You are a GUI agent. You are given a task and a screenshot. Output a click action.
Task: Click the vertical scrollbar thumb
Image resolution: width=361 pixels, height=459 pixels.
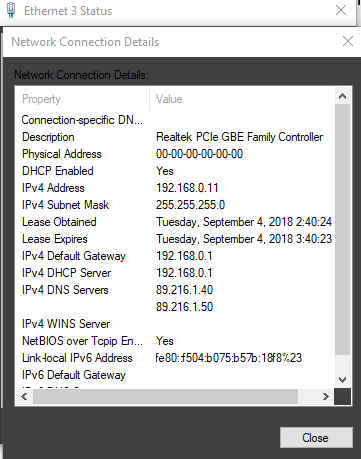(342, 229)
